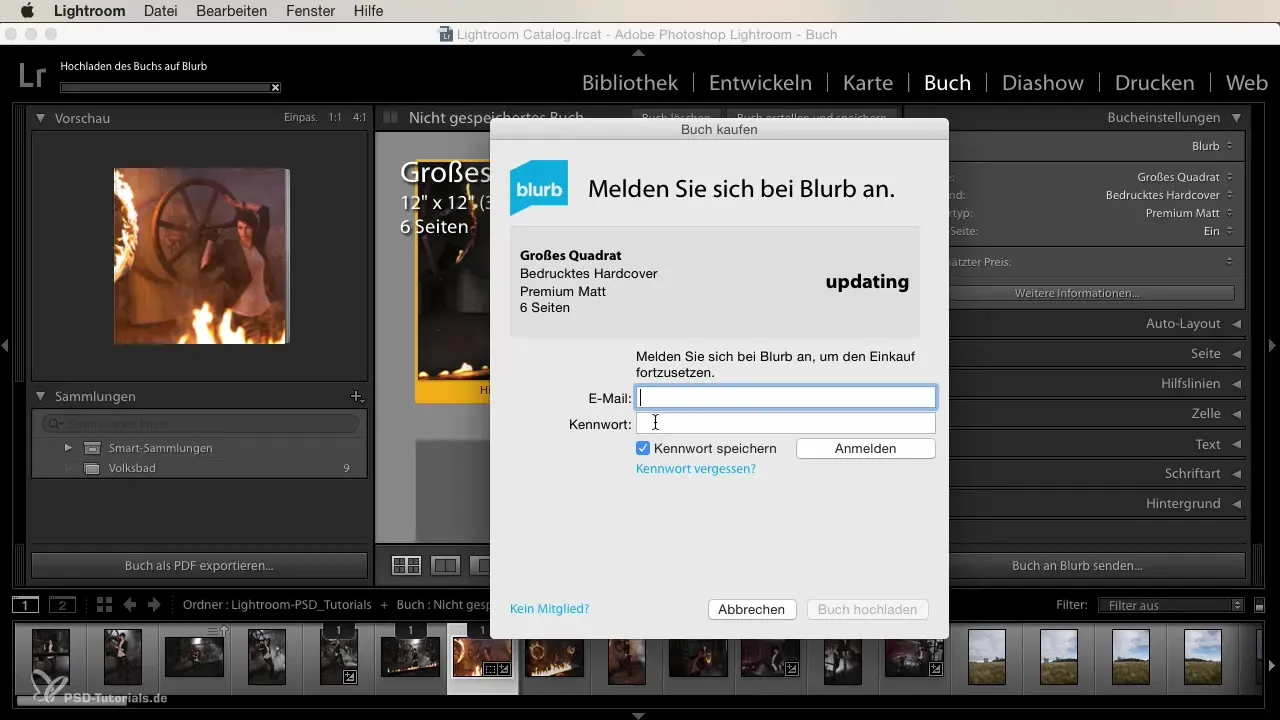This screenshot has width=1280, height=720.
Task: Expand the Text panel
Action: click(x=1237, y=444)
